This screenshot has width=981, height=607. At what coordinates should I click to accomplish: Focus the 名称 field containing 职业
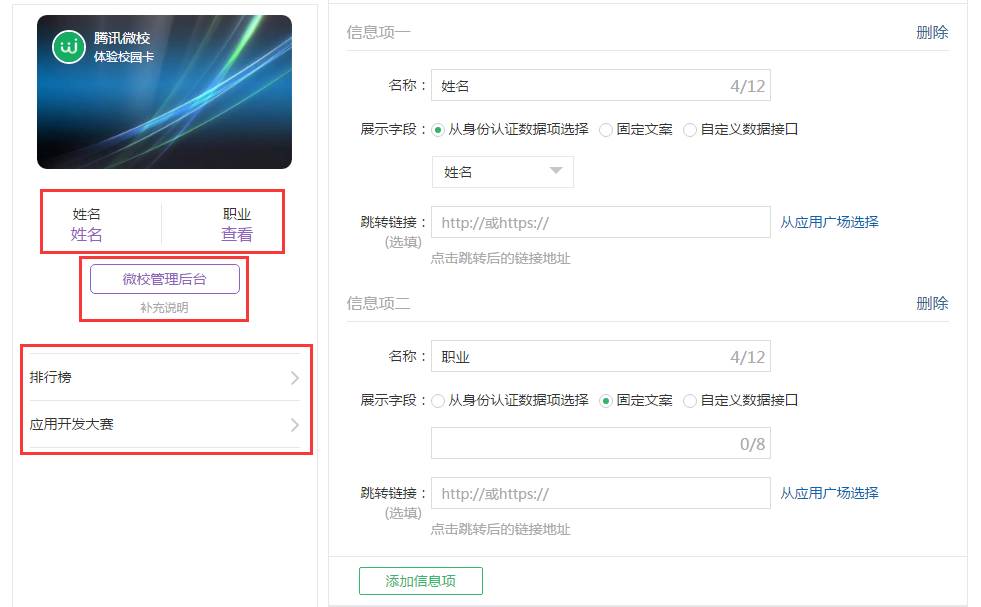tap(601, 357)
